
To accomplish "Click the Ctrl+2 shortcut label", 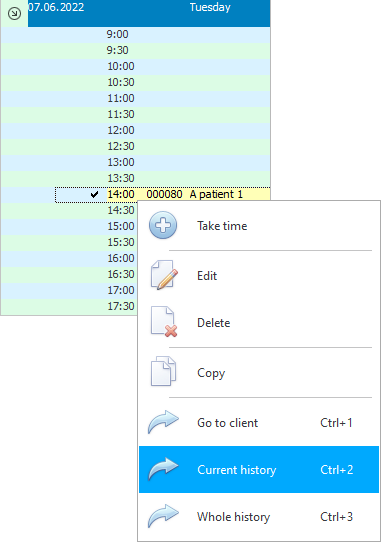I will tap(336, 469).
